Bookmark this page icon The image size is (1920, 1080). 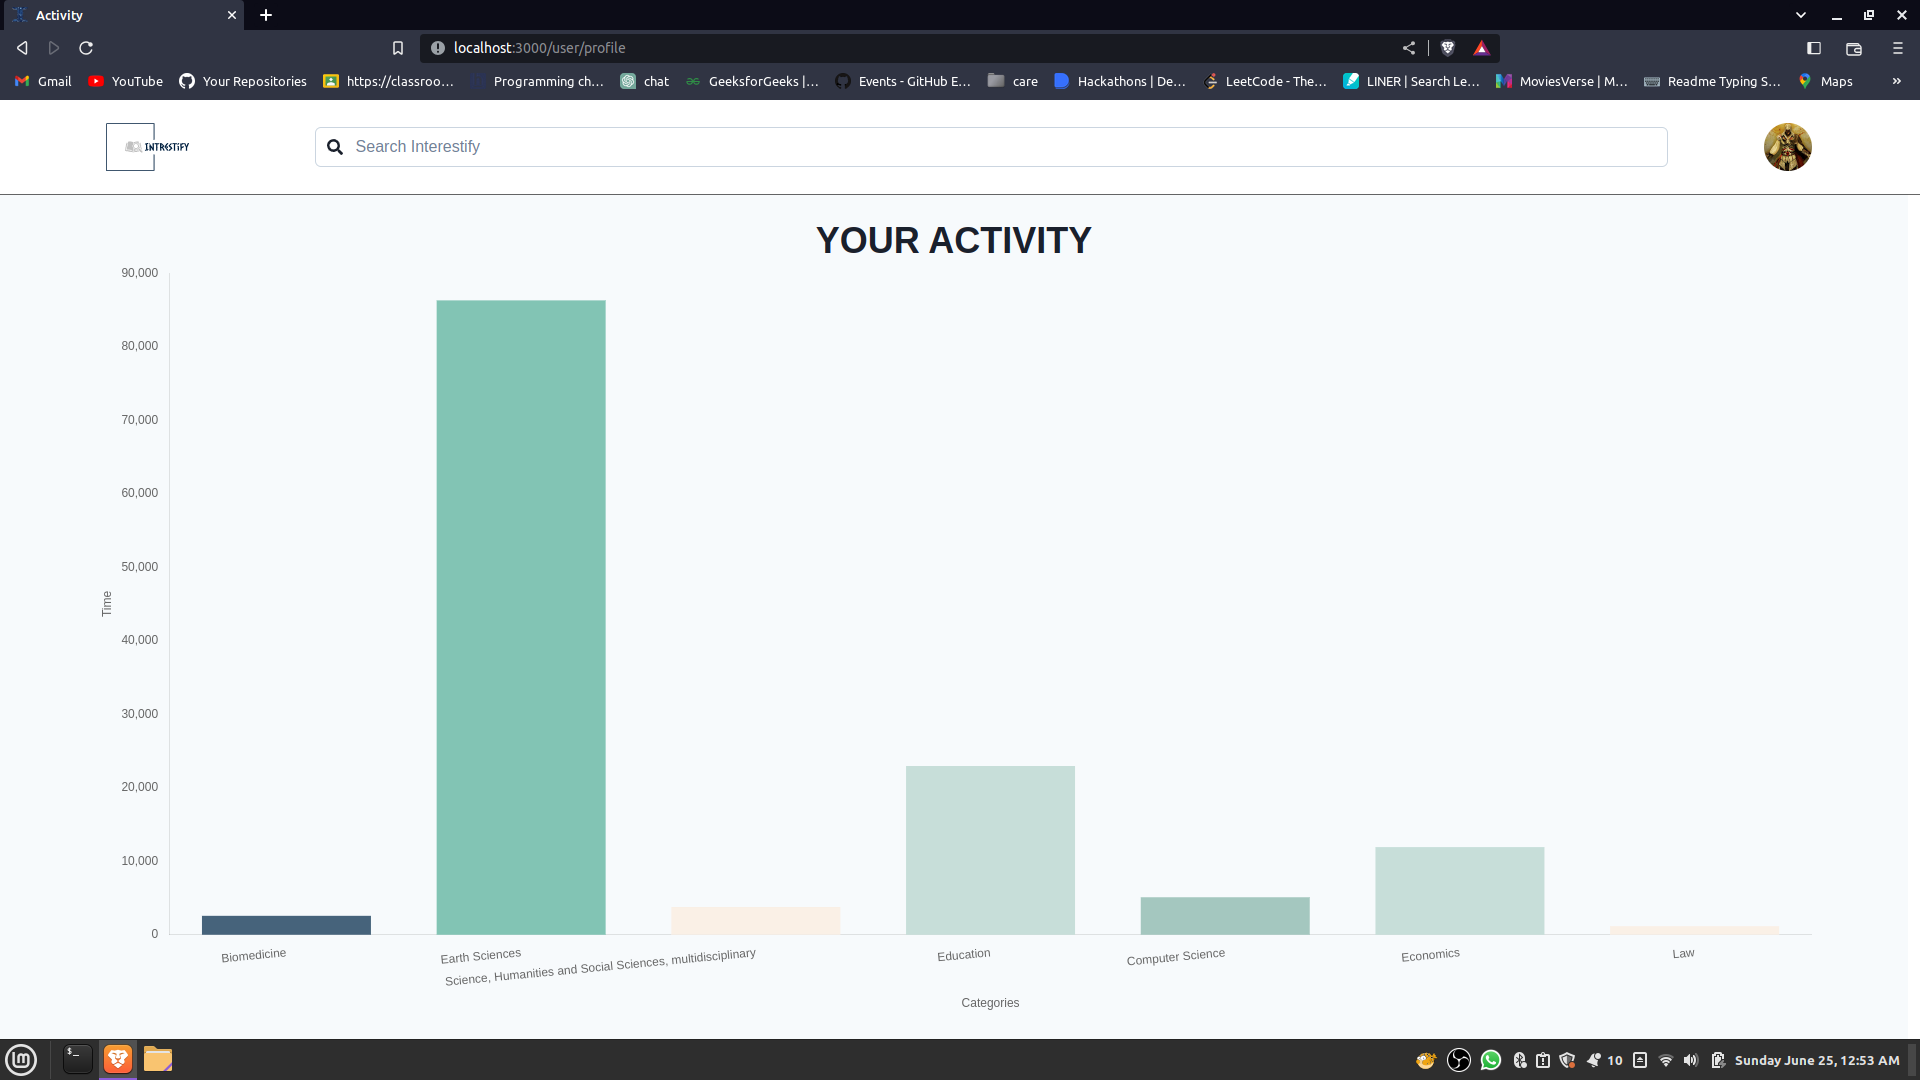tap(398, 48)
